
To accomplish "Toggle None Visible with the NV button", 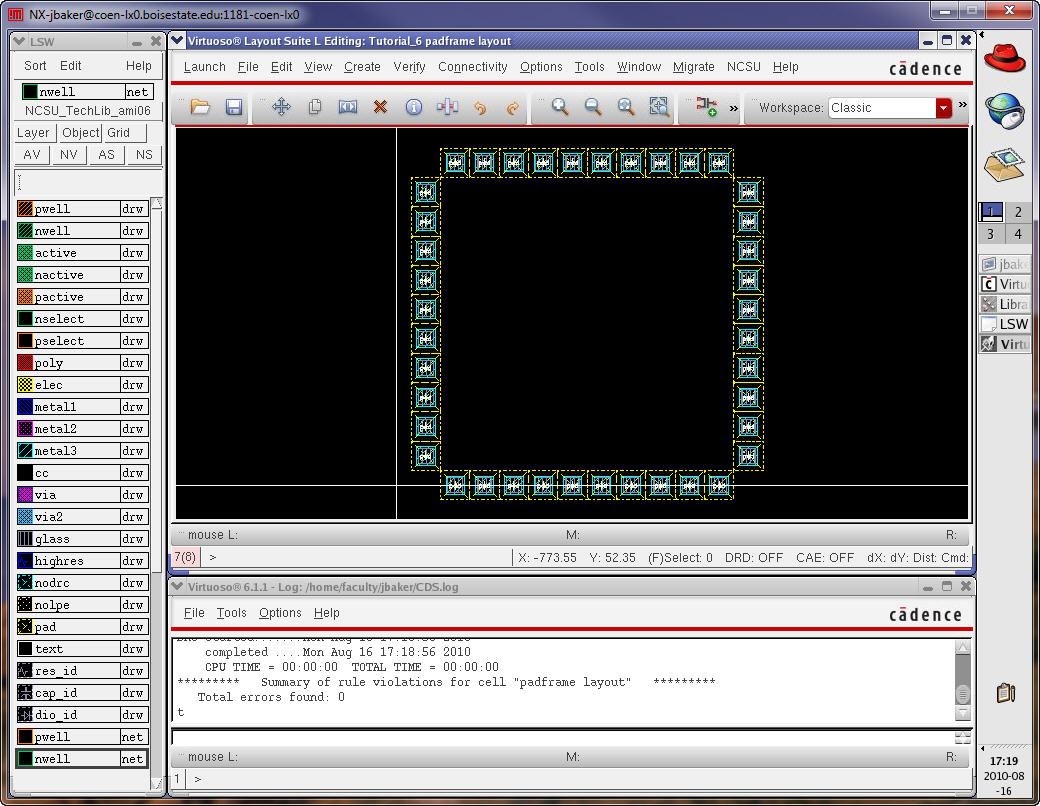I will point(69,155).
